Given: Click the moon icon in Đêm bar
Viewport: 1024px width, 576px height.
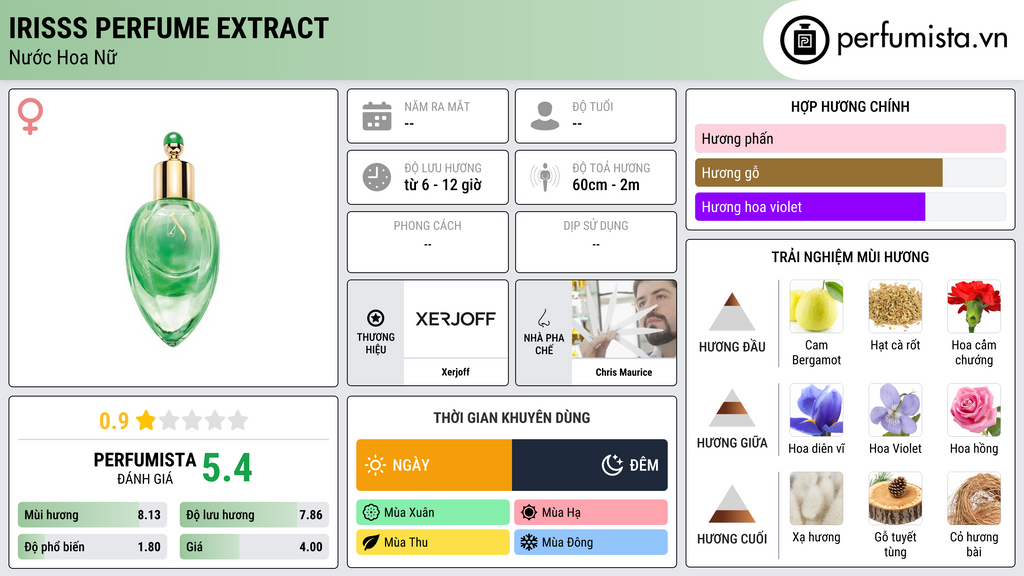Looking at the screenshot, I should (x=612, y=465).
